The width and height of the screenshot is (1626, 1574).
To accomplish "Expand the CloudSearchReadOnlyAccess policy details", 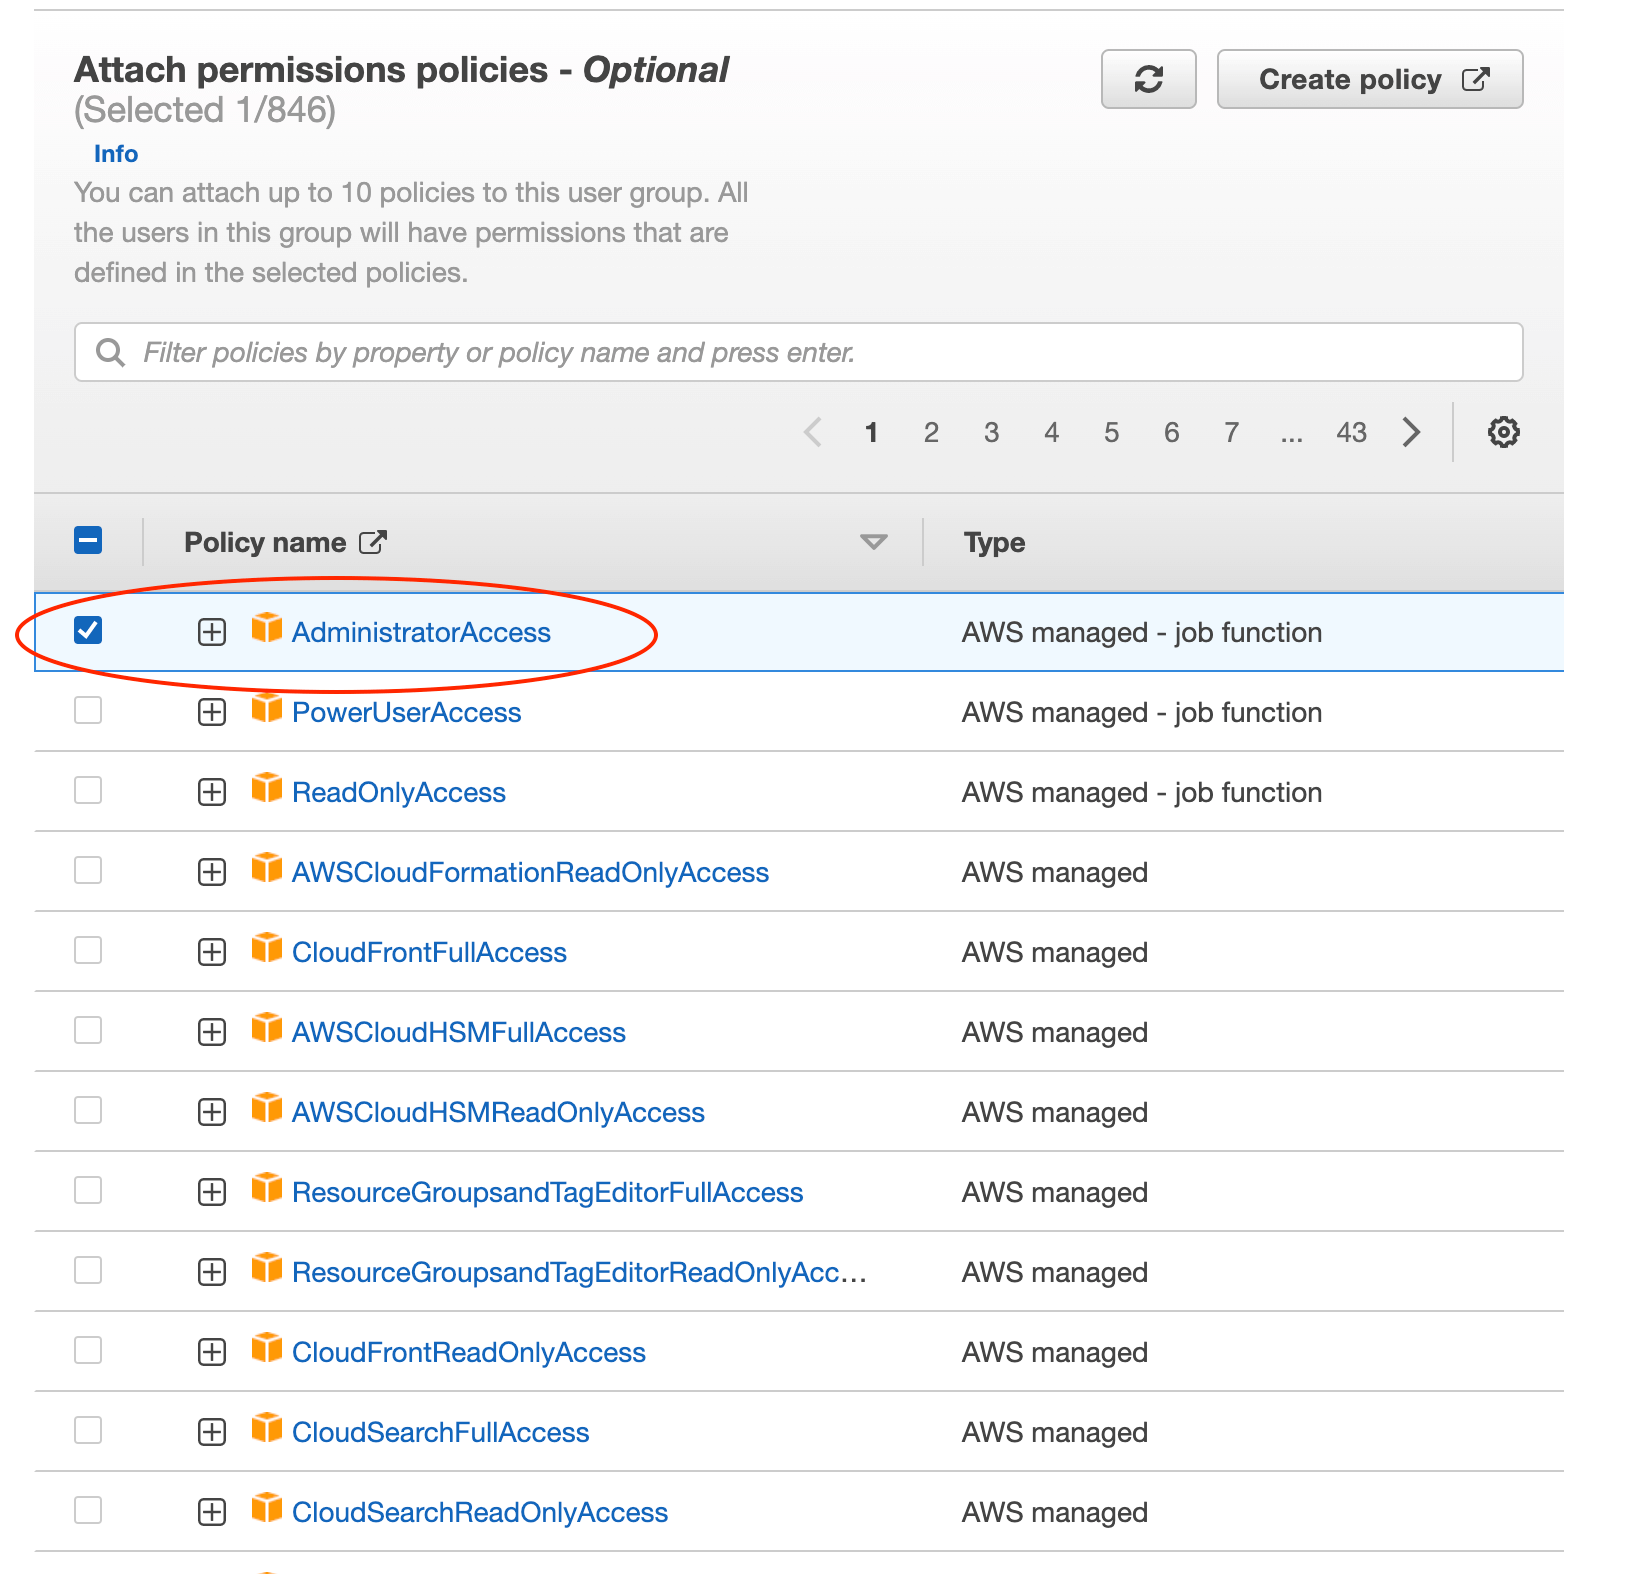I will tap(212, 1512).
